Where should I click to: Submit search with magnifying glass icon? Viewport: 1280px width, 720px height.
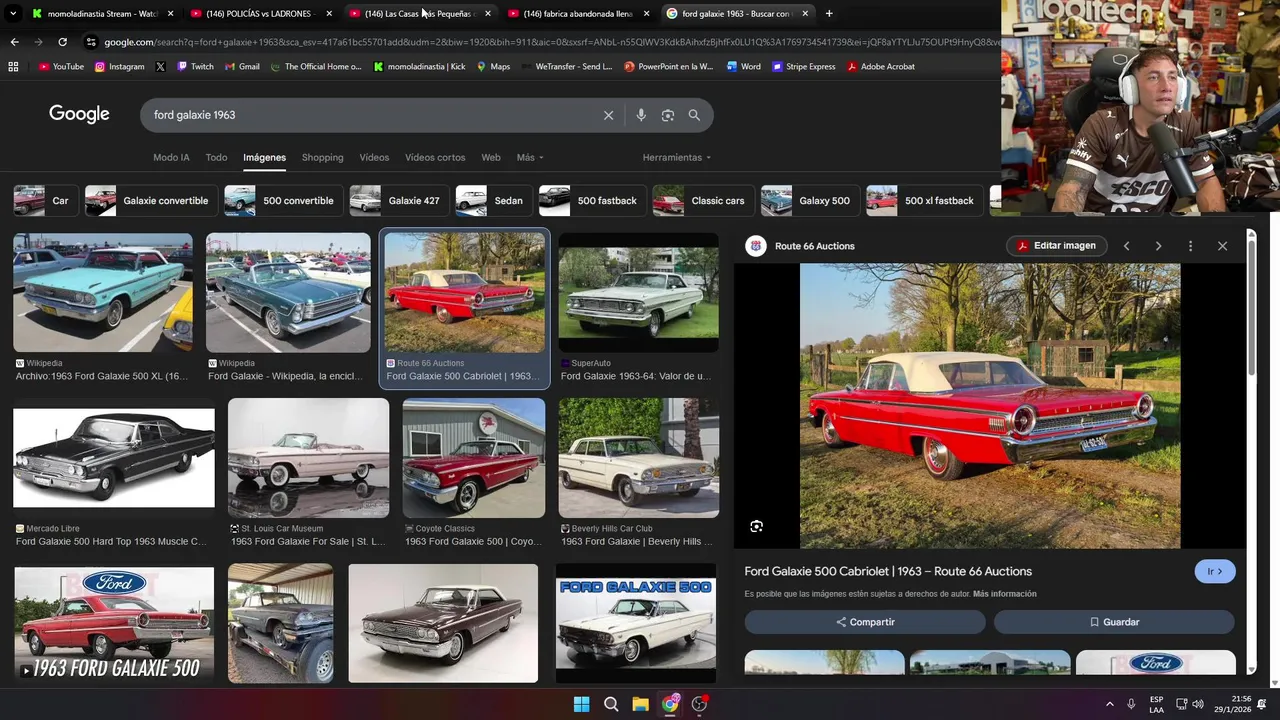[694, 115]
